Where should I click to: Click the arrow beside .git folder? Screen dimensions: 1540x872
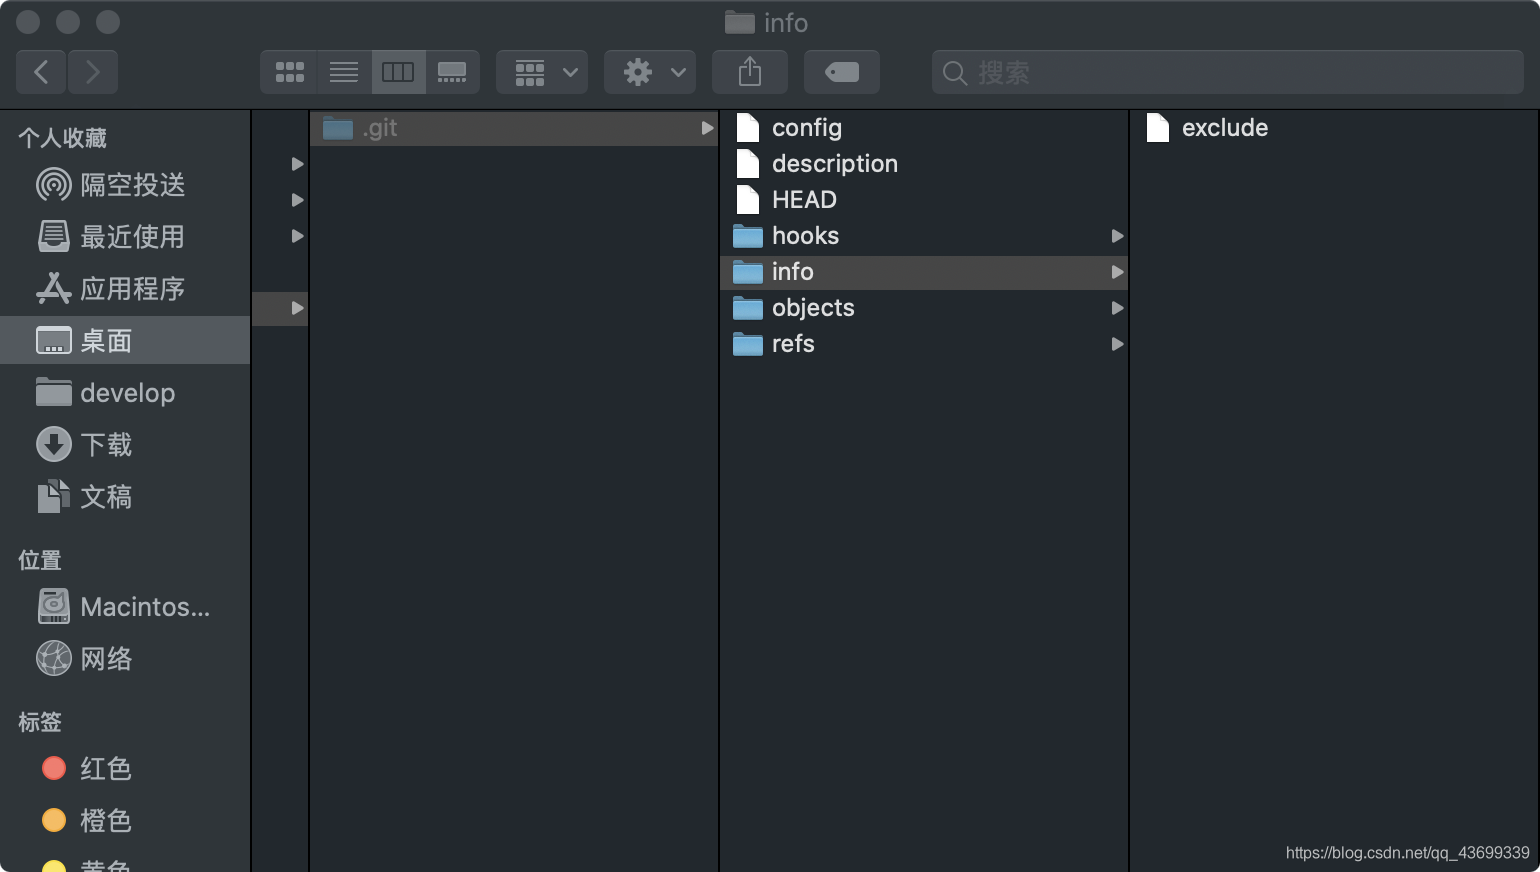tap(707, 128)
